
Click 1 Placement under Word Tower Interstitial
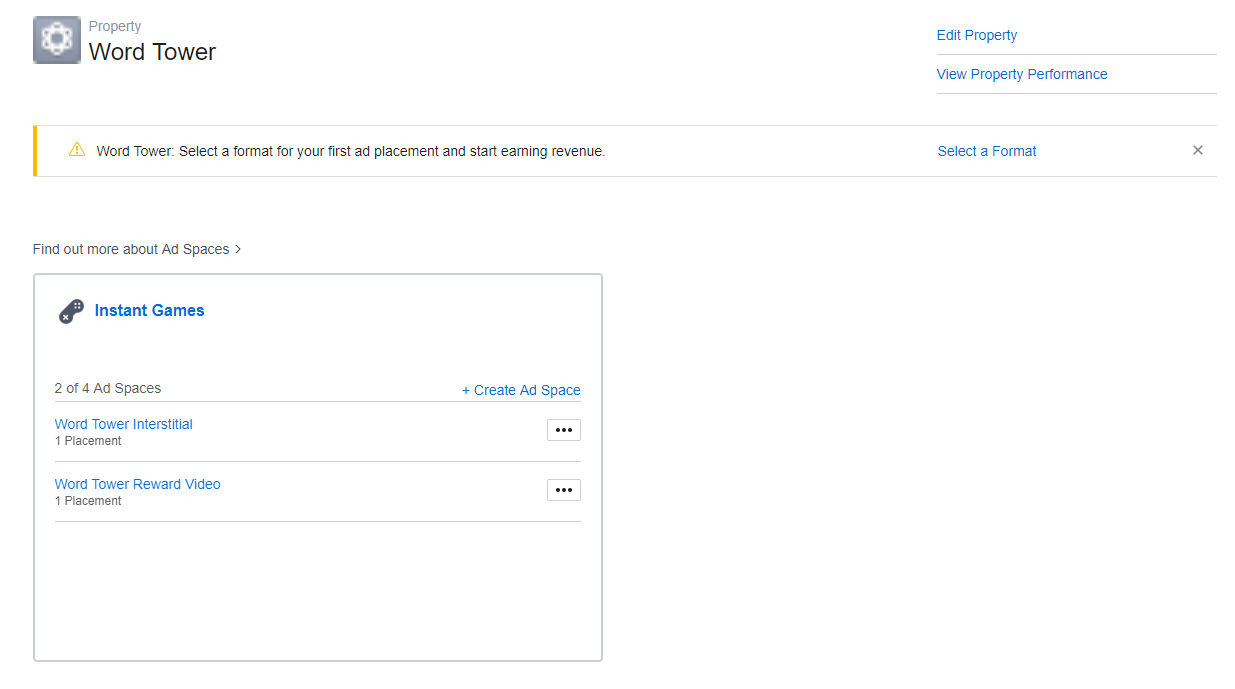point(88,441)
